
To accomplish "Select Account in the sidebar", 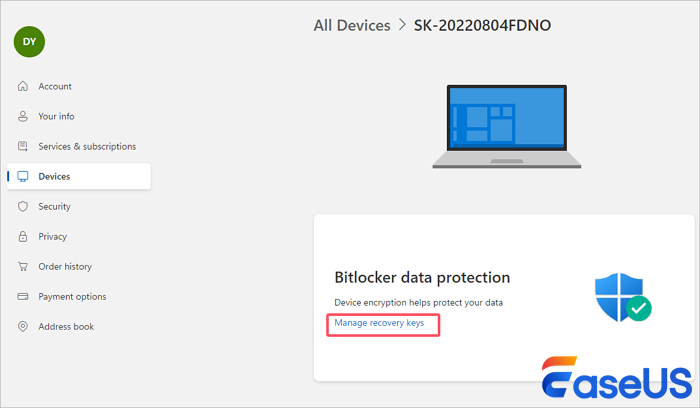I will [55, 87].
